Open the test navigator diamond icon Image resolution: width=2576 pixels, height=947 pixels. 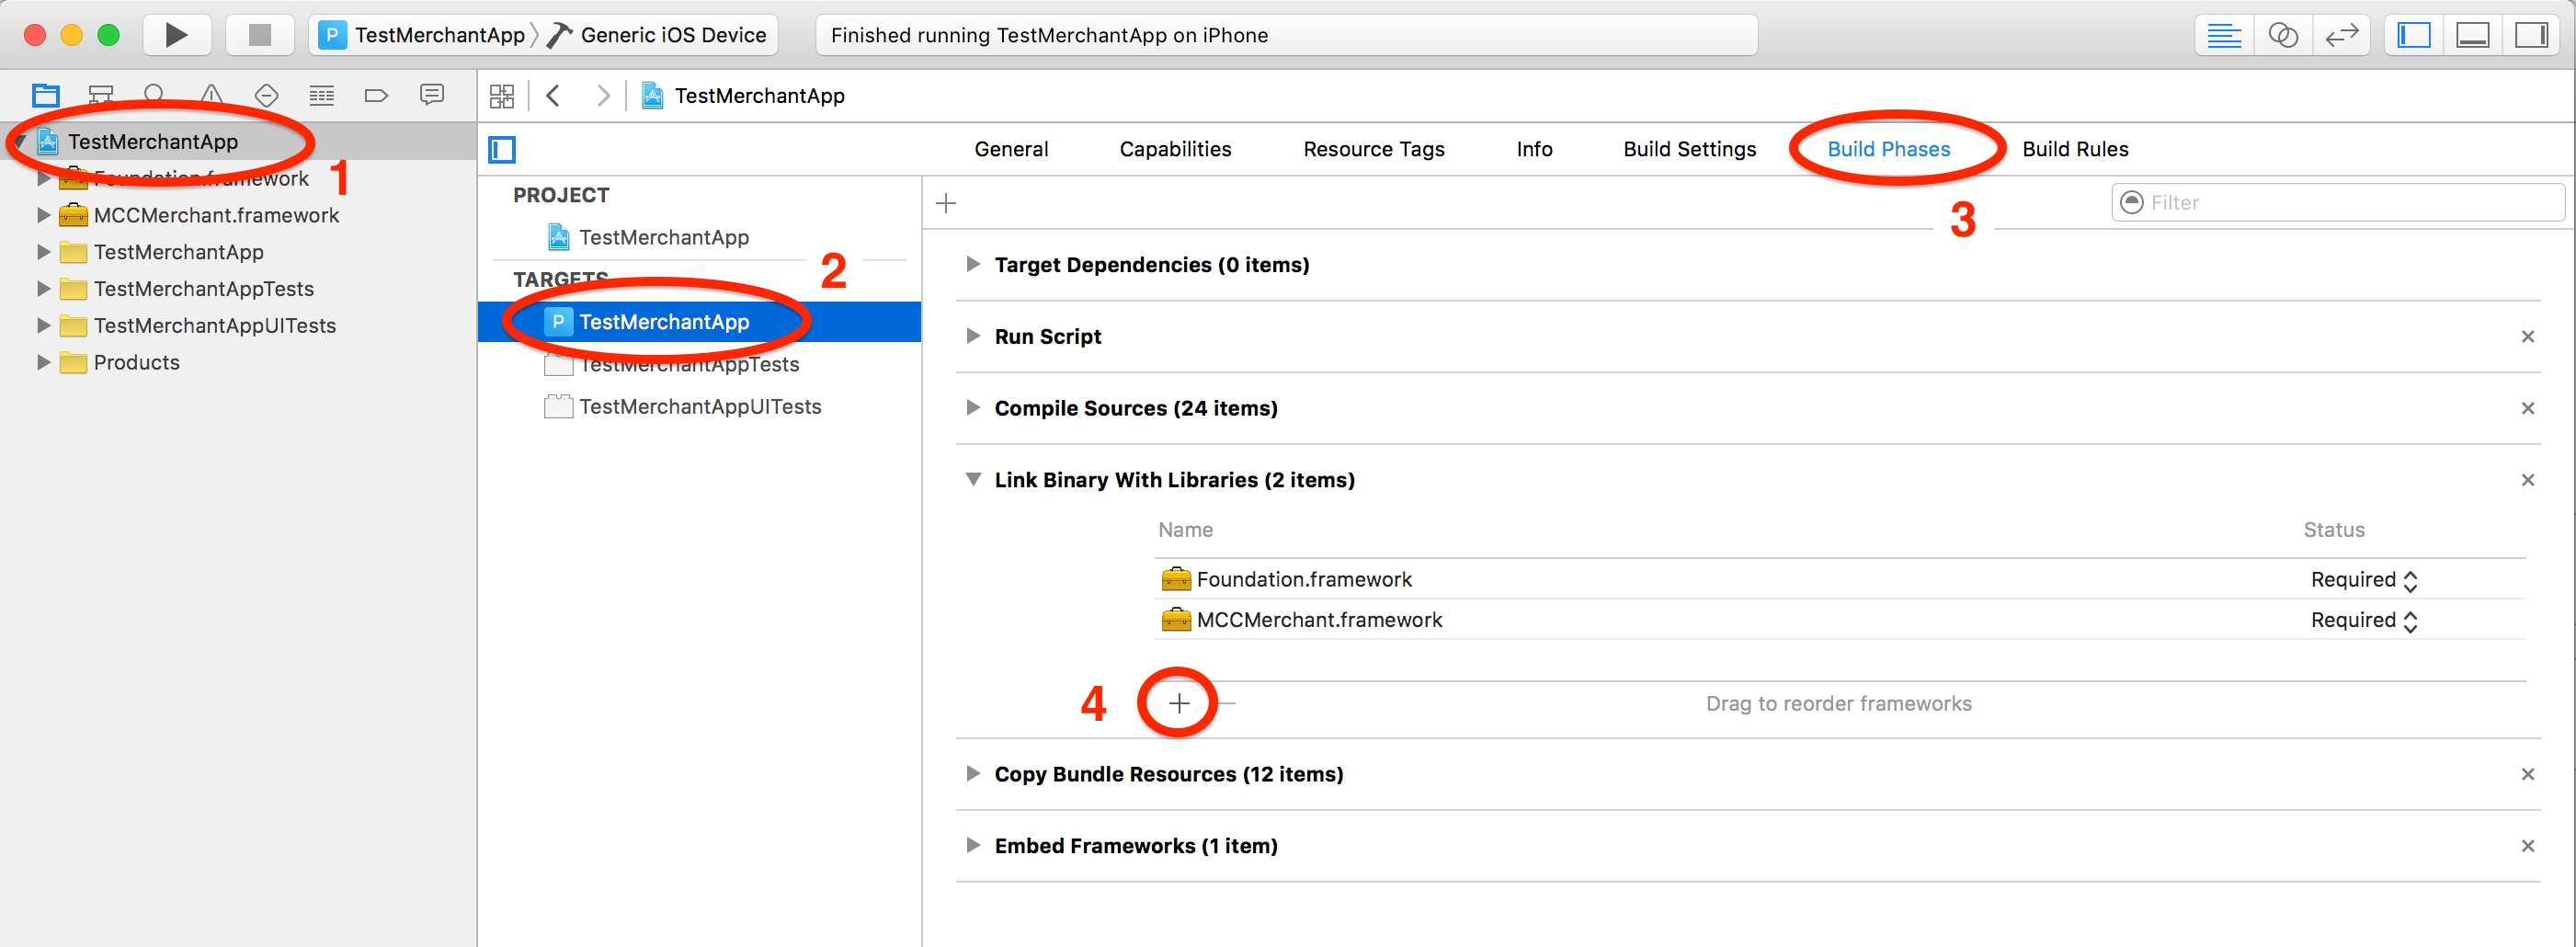point(266,96)
